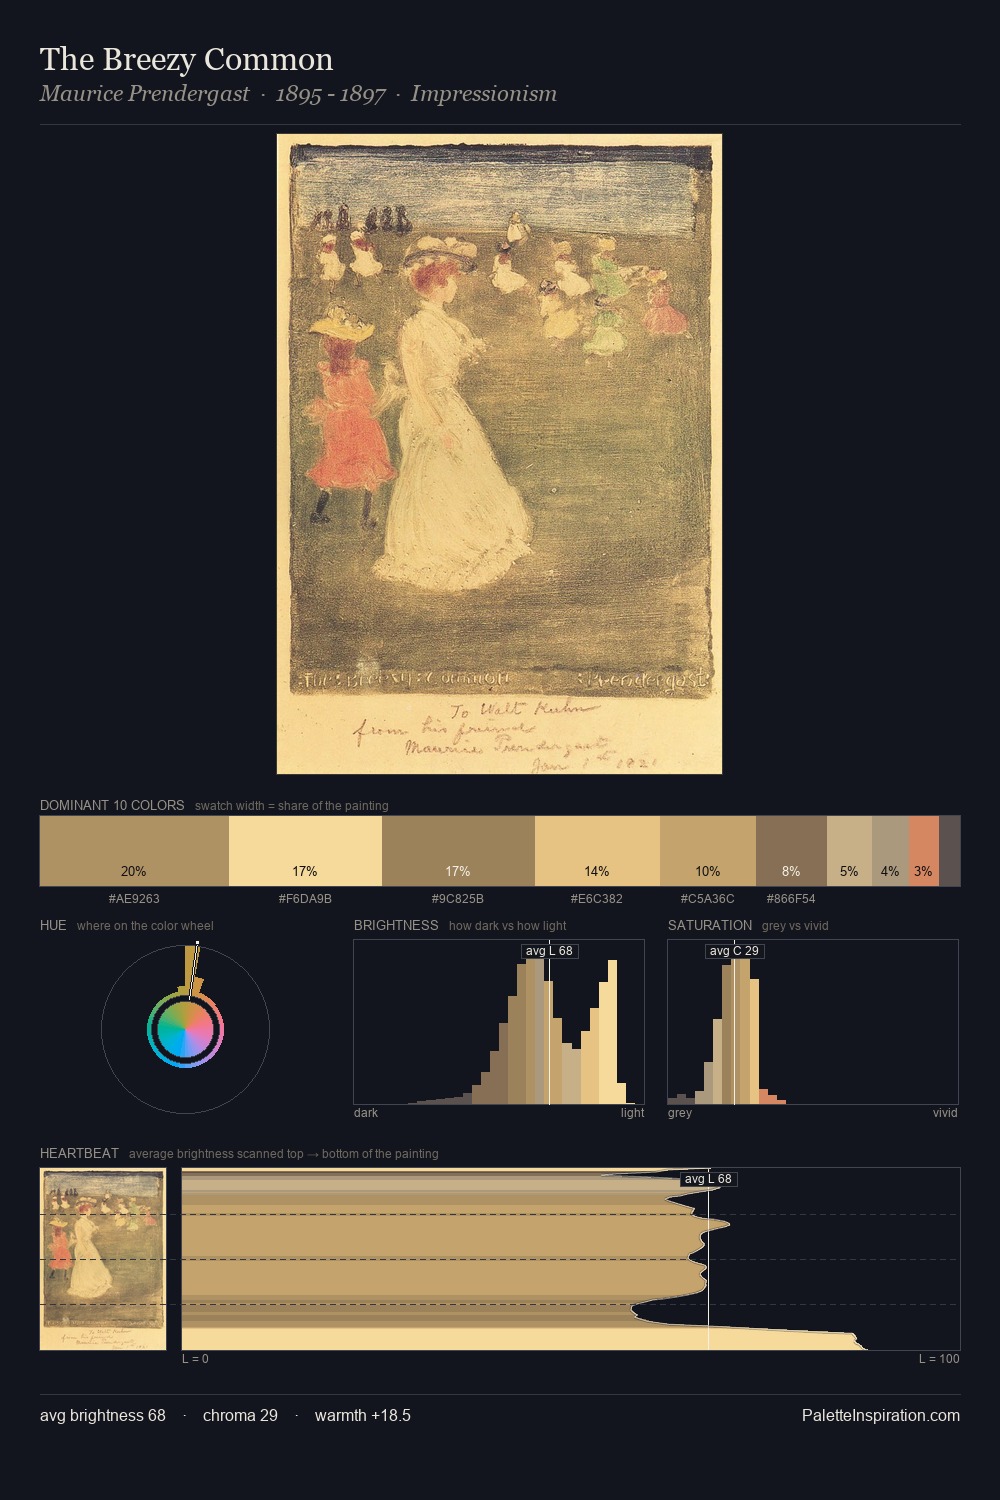The height and width of the screenshot is (1500, 1000).
Task: Click the 5% beige swatch
Action: coord(849,851)
